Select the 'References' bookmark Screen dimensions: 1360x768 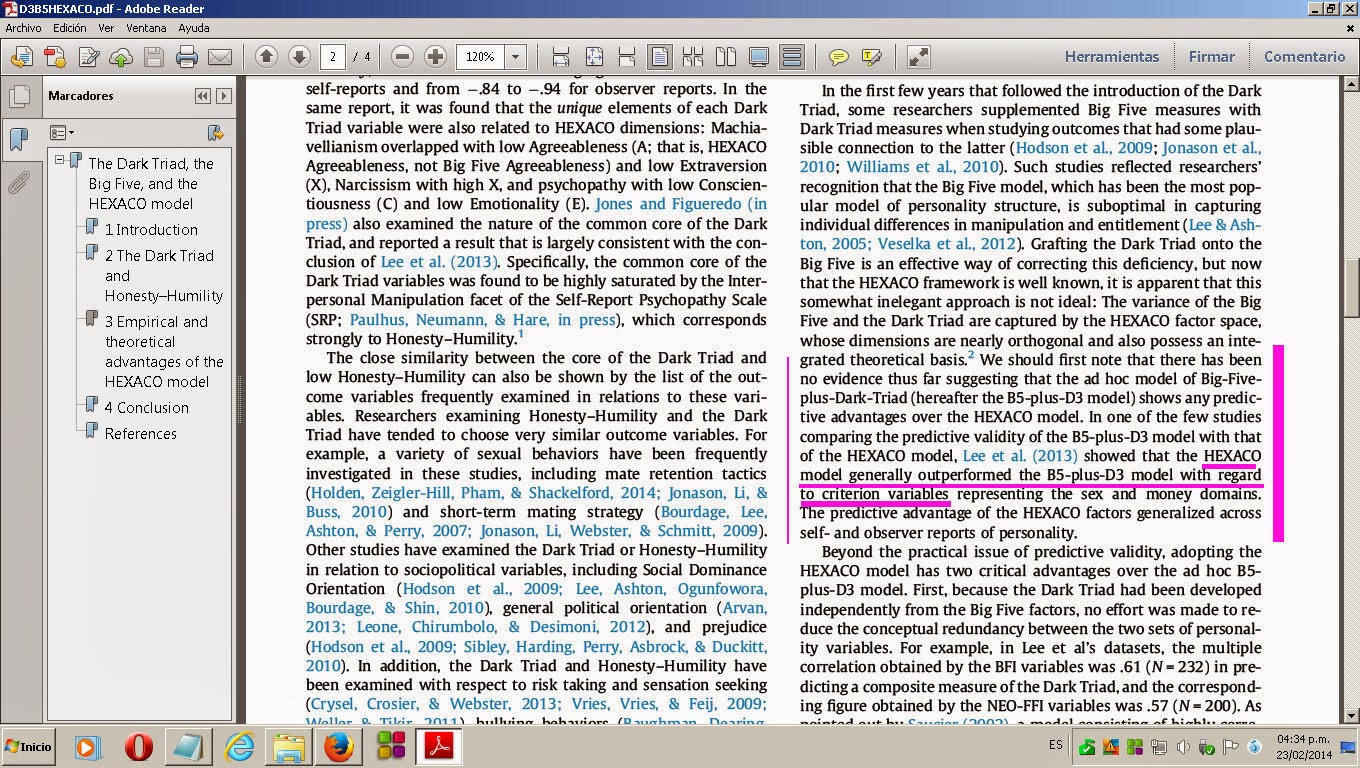[140, 433]
